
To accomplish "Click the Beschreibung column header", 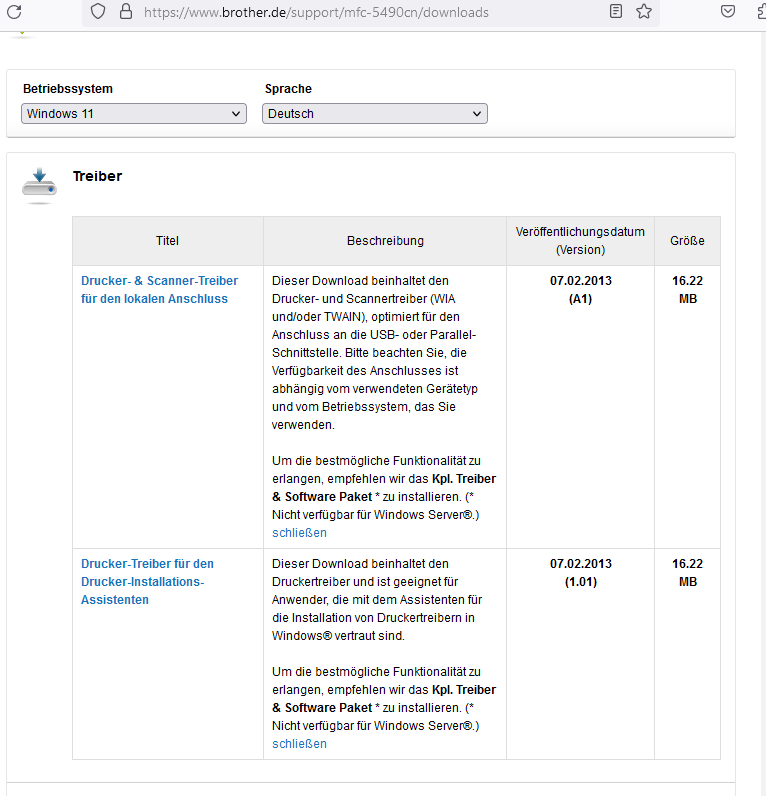I will (385, 241).
